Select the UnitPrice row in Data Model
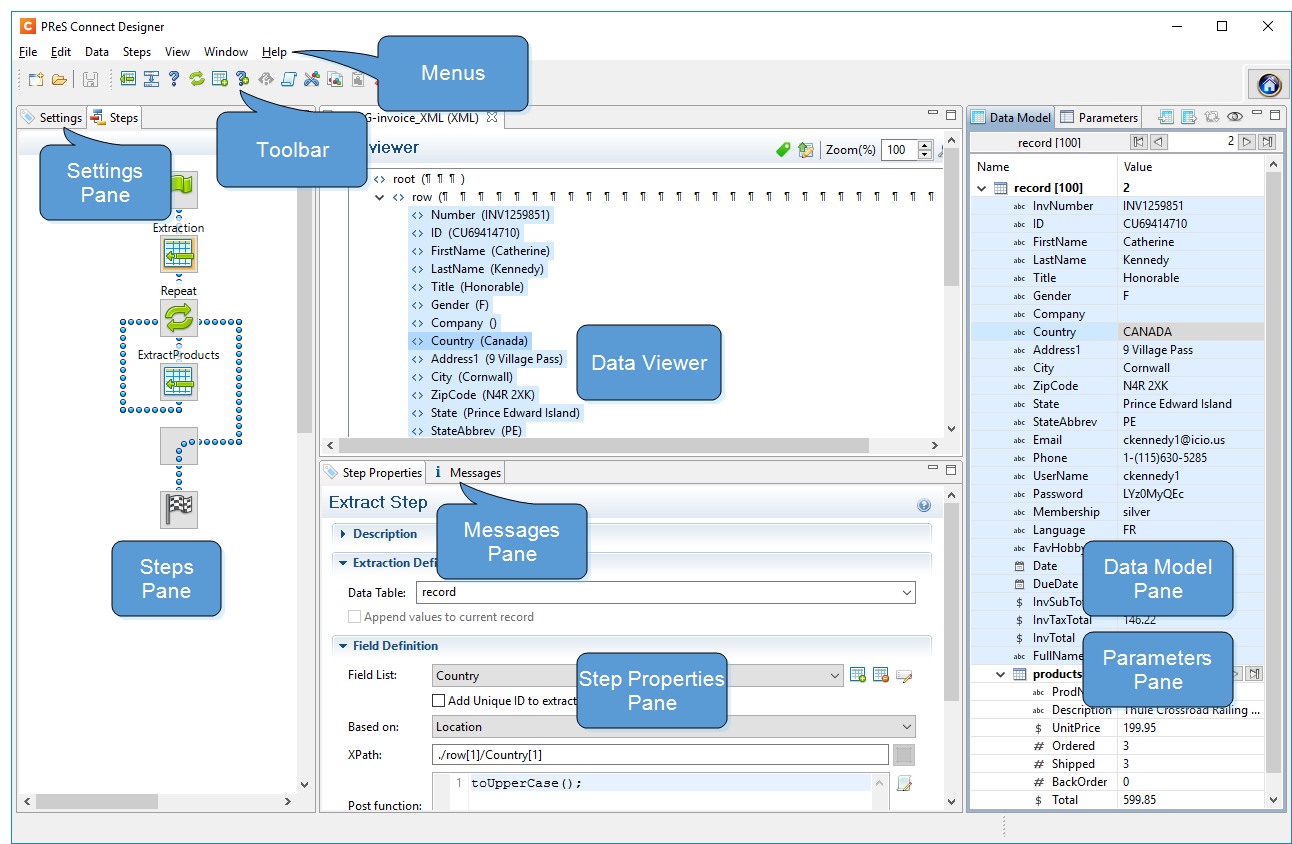This screenshot has width=1292, height=844. tap(1117, 728)
